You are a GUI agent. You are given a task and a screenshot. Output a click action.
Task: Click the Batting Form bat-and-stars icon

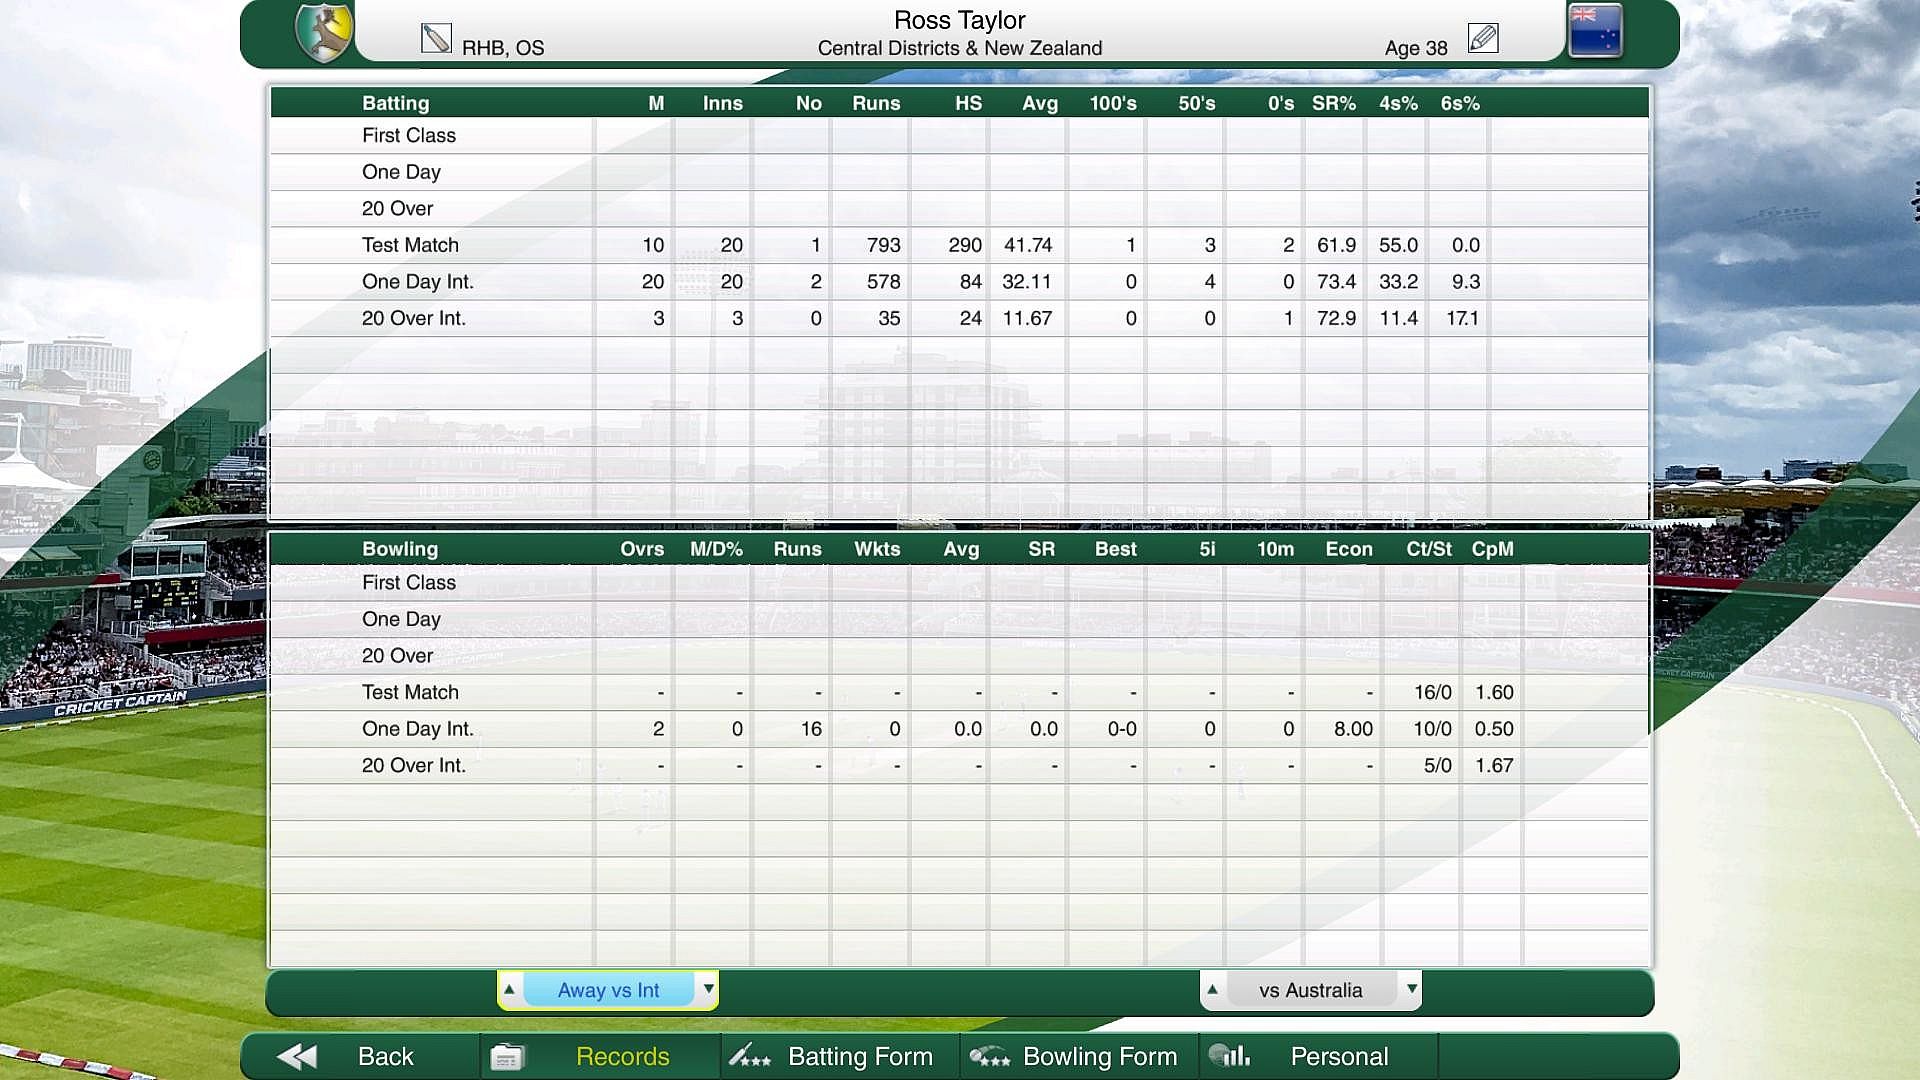(x=749, y=1056)
